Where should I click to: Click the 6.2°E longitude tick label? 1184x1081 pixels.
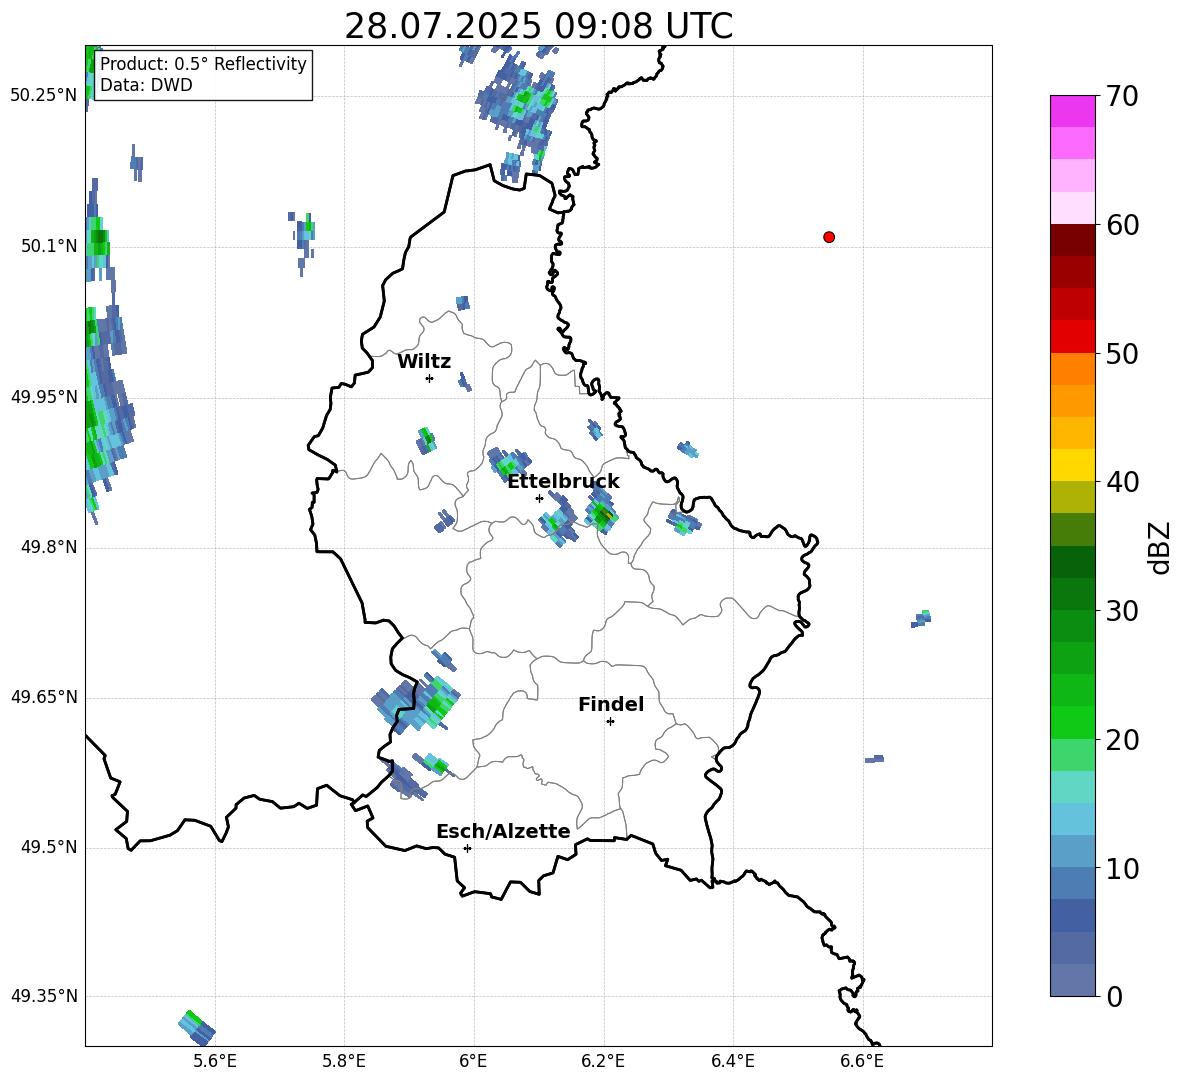pos(603,1061)
